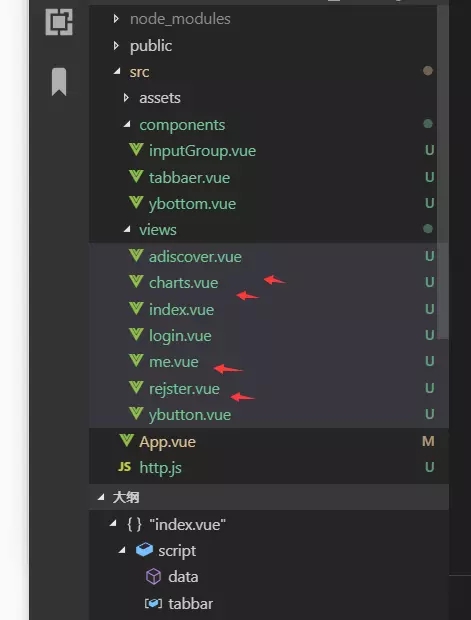Click the Extensions icon in activity bar

[59, 22]
